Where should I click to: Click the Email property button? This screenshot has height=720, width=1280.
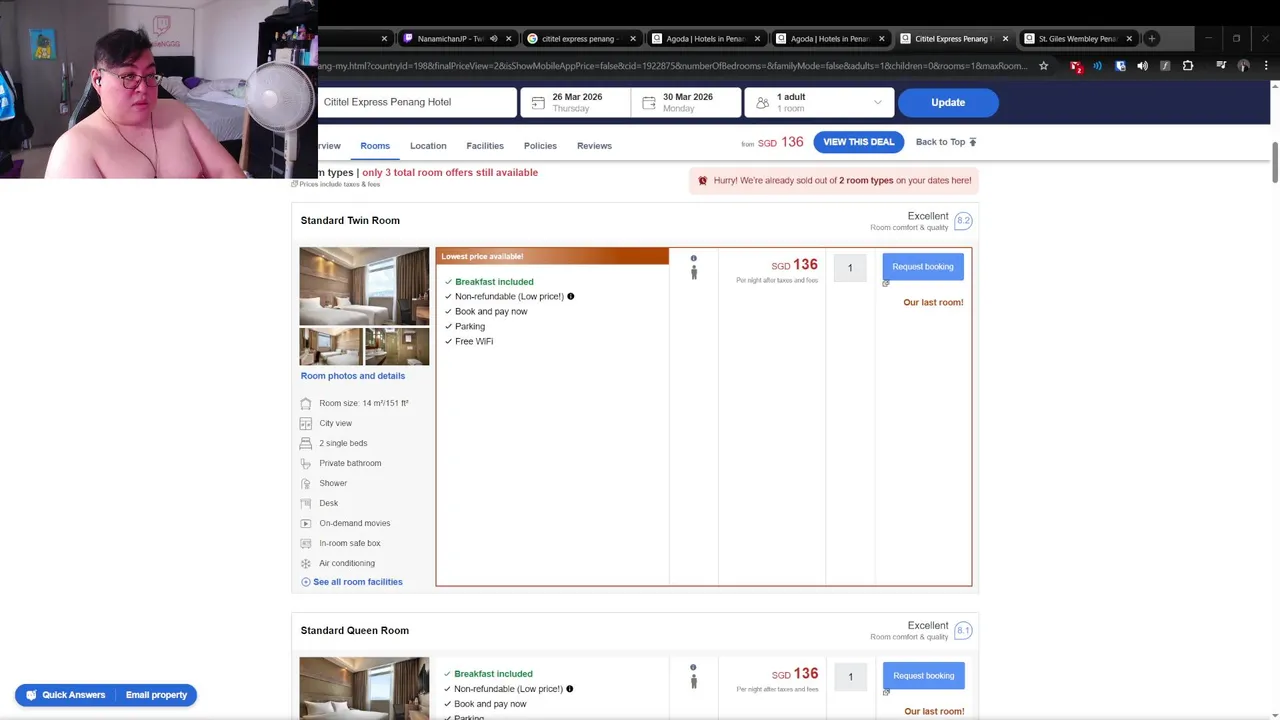[156, 695]
